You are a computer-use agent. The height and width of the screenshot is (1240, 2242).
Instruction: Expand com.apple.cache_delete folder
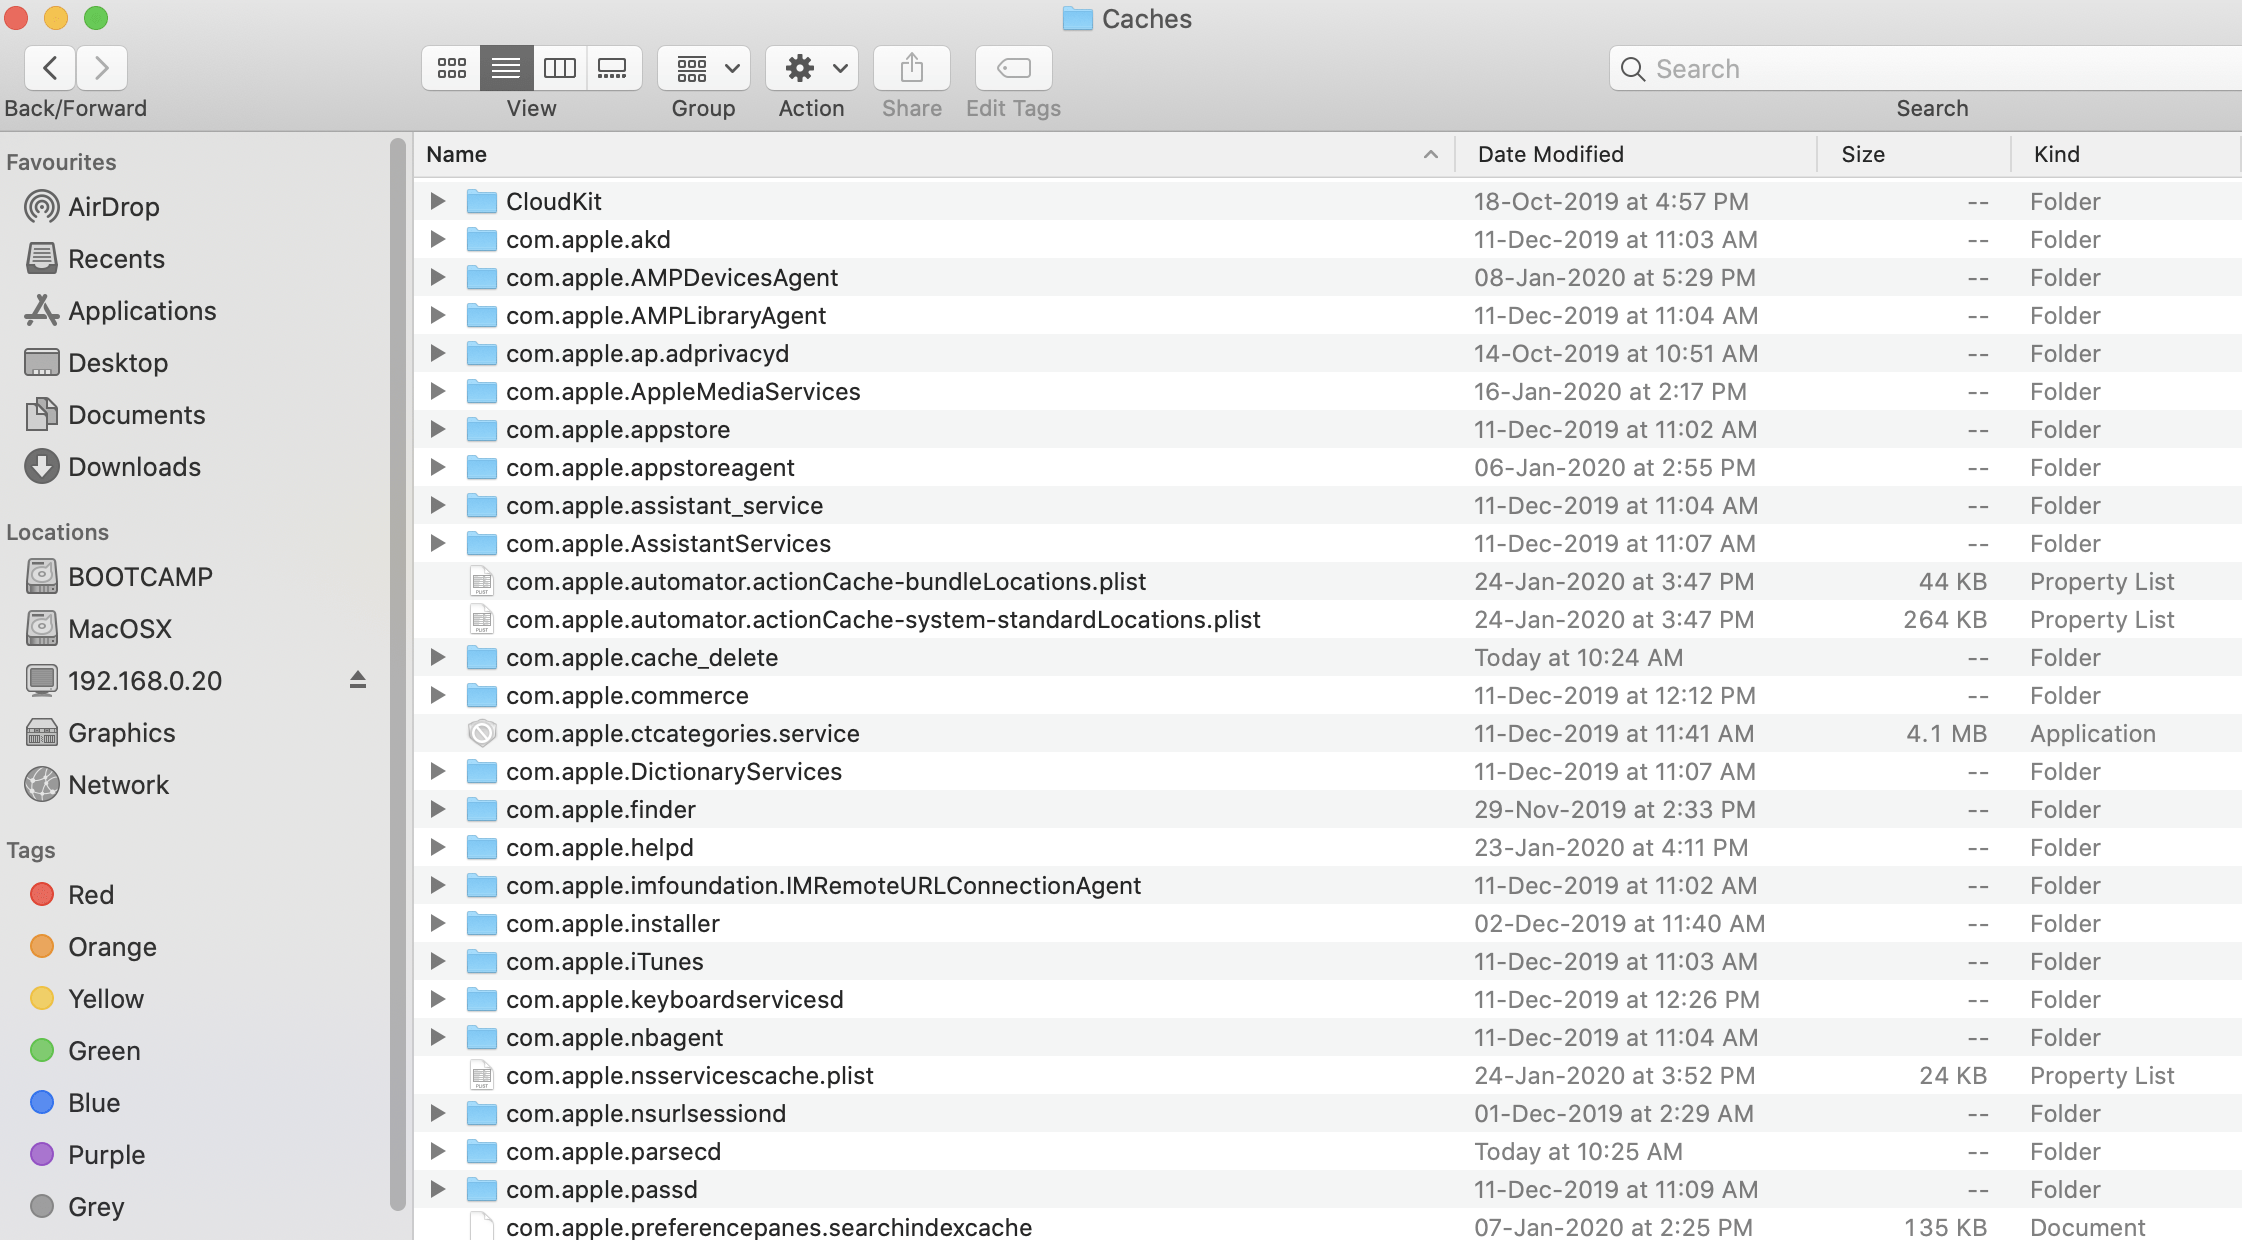pyautogui.click(x=437, y=657)
